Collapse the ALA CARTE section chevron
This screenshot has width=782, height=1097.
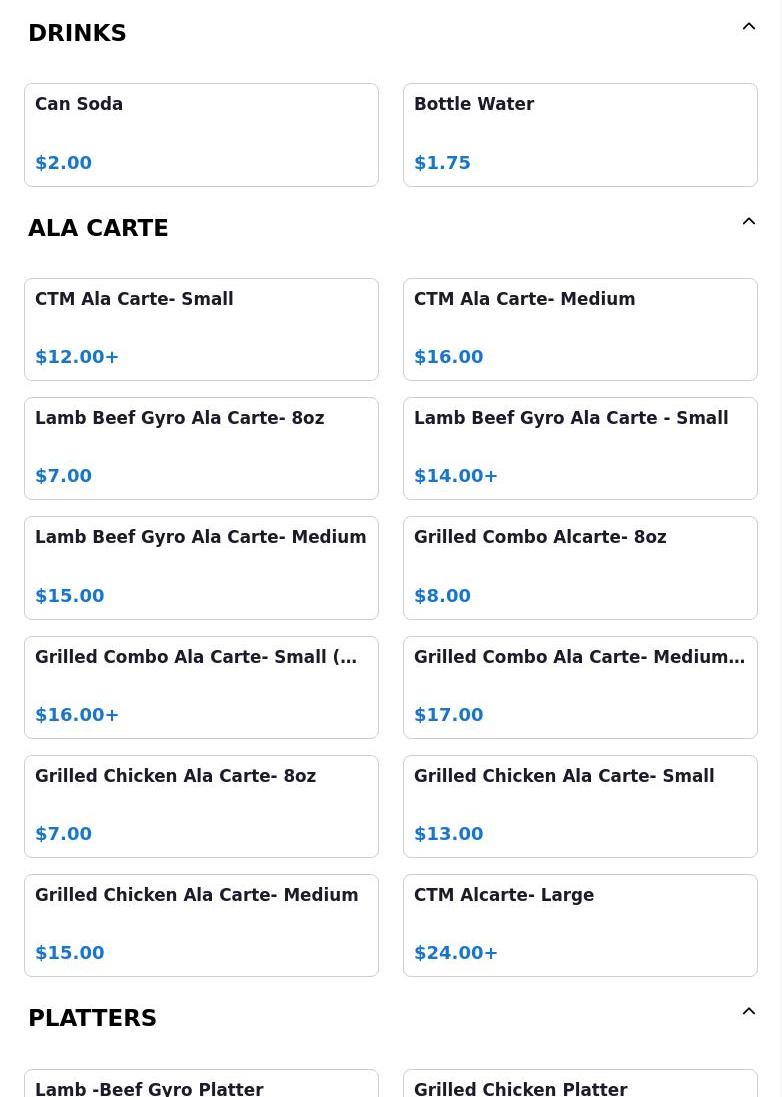(748, 222)
